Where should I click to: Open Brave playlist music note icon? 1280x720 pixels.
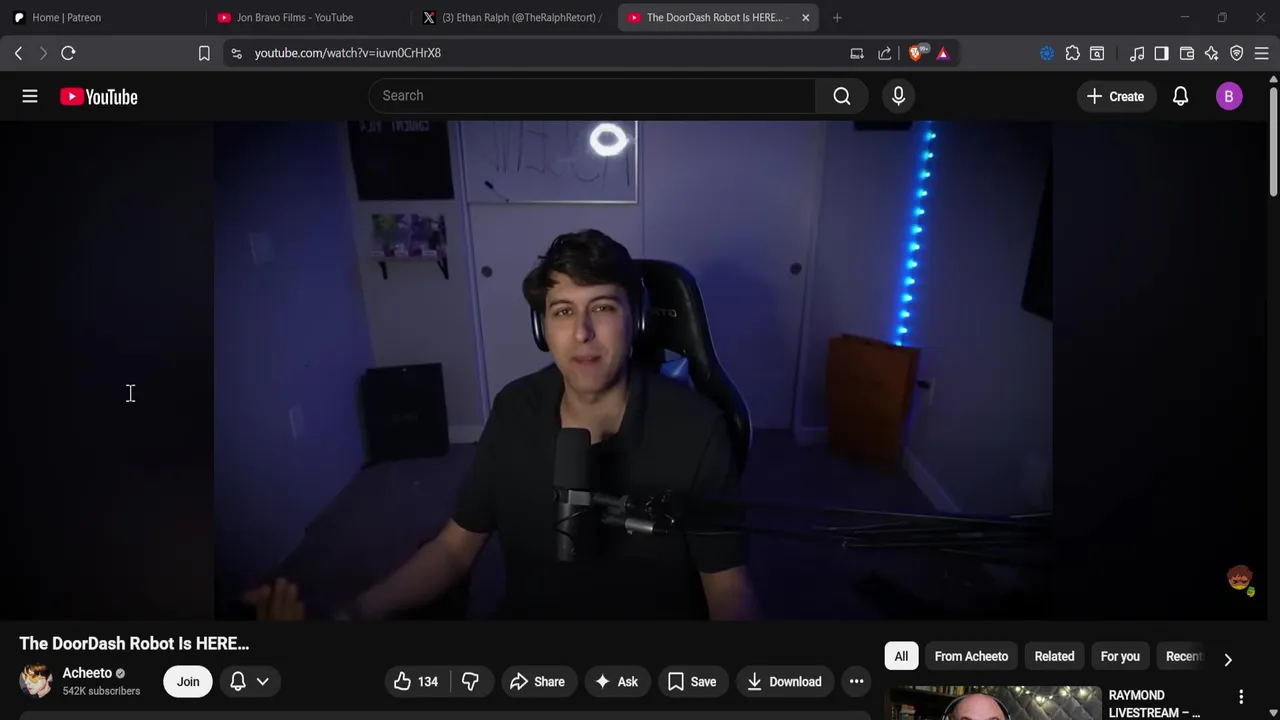pyautogui.click(x=1137, y=53)
